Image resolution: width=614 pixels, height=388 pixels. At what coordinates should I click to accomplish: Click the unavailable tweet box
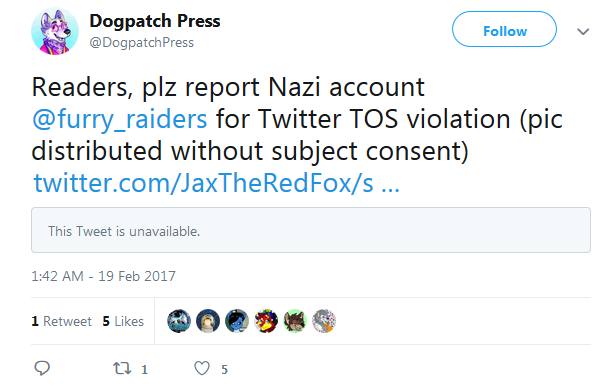coord(311,230)
